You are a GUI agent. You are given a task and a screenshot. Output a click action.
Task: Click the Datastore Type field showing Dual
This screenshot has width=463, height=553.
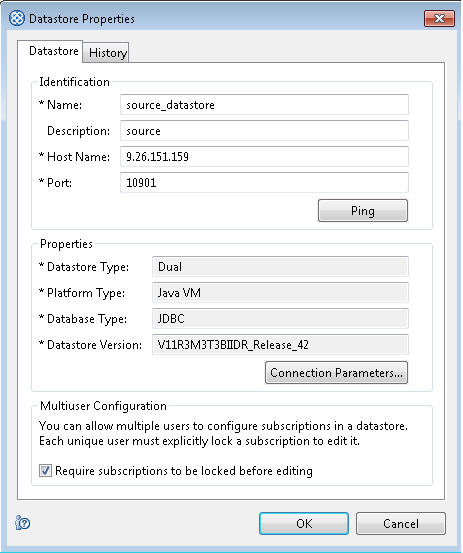(x=280, y=267)
